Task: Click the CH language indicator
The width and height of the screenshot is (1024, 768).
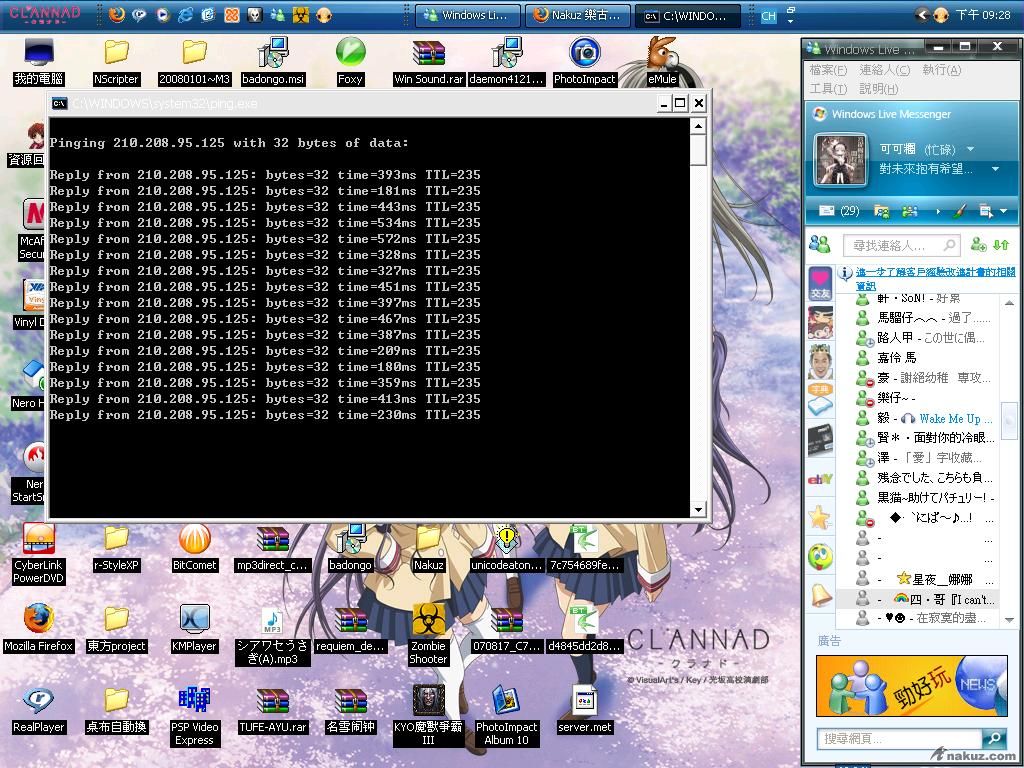Action: click(769, 16)
